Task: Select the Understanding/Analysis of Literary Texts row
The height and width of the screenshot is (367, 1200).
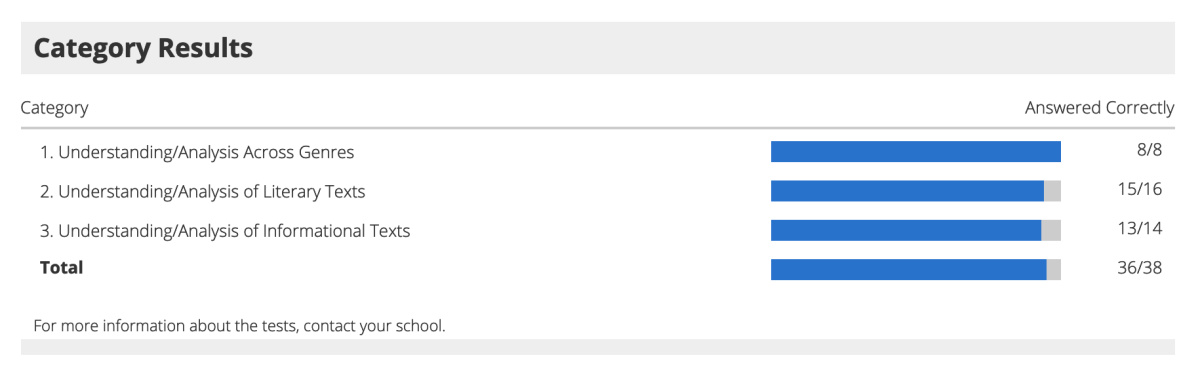Action: coord(597,191)
